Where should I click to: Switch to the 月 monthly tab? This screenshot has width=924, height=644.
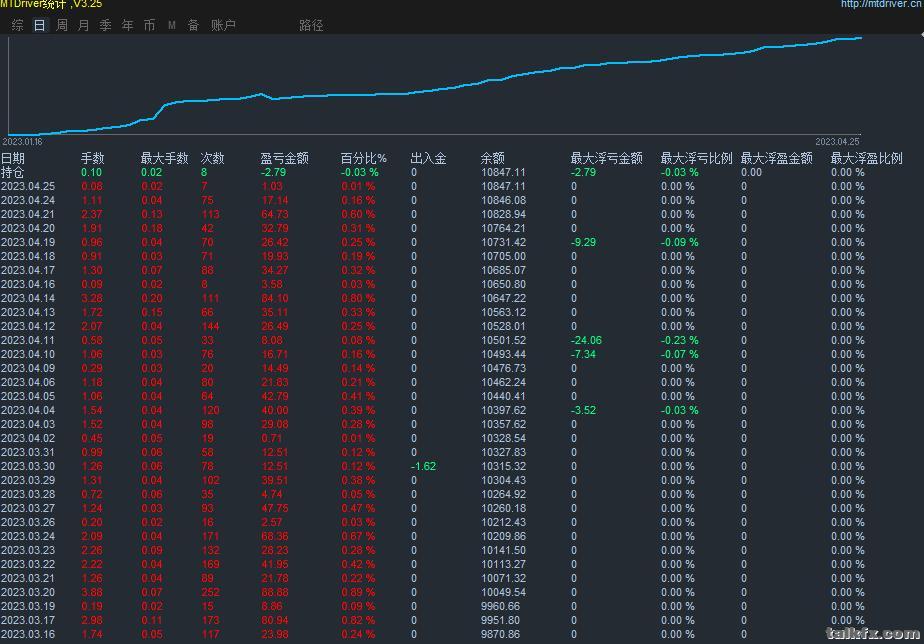tap(84, 25)
